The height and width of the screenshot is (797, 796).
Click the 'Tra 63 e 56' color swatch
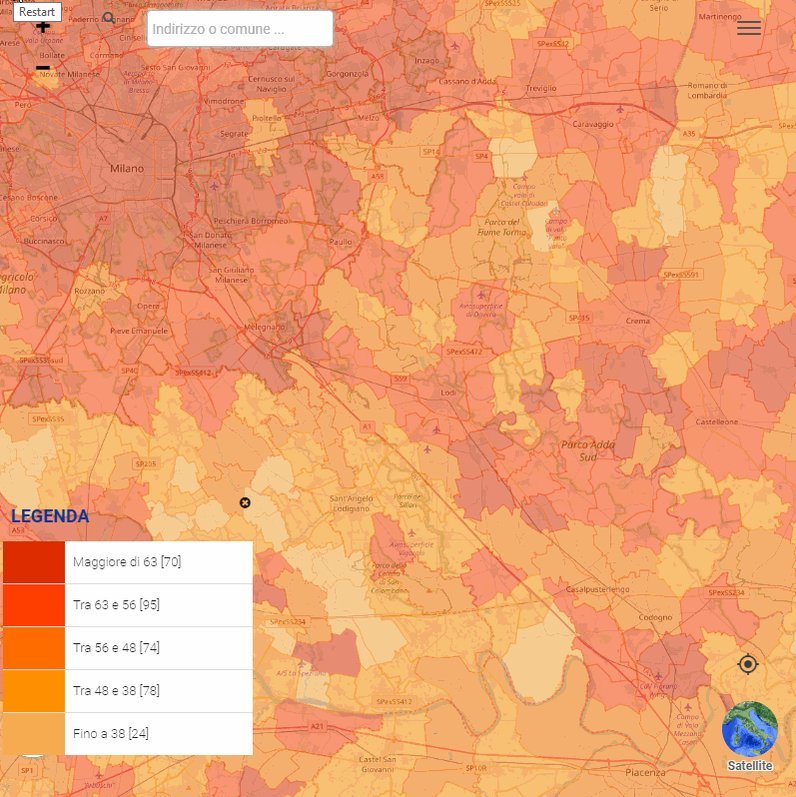(33, 605)
